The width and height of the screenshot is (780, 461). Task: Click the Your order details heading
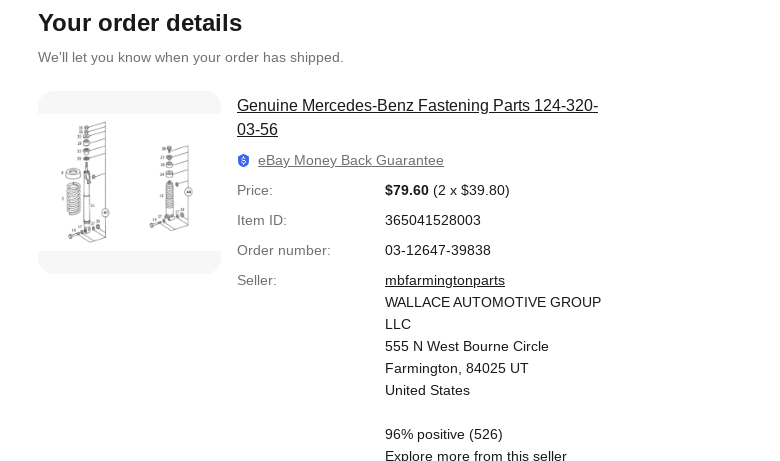(140, 23)
